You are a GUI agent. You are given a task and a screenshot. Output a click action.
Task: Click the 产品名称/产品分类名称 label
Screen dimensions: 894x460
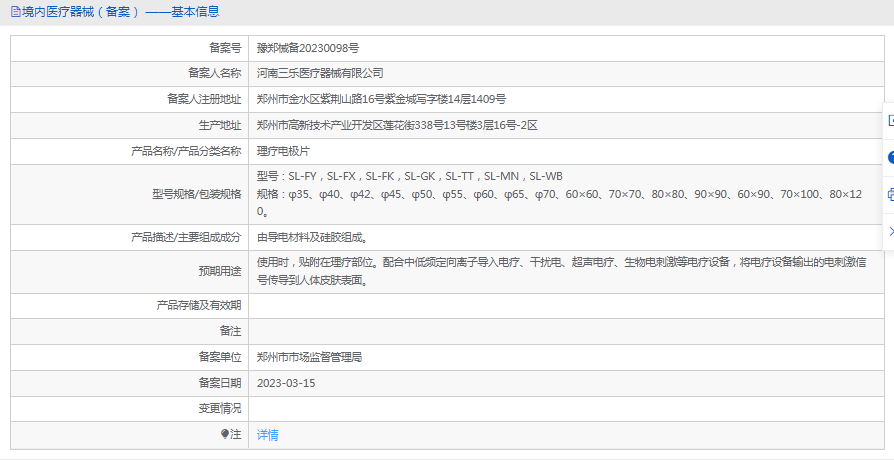click(x=186, y=152)
